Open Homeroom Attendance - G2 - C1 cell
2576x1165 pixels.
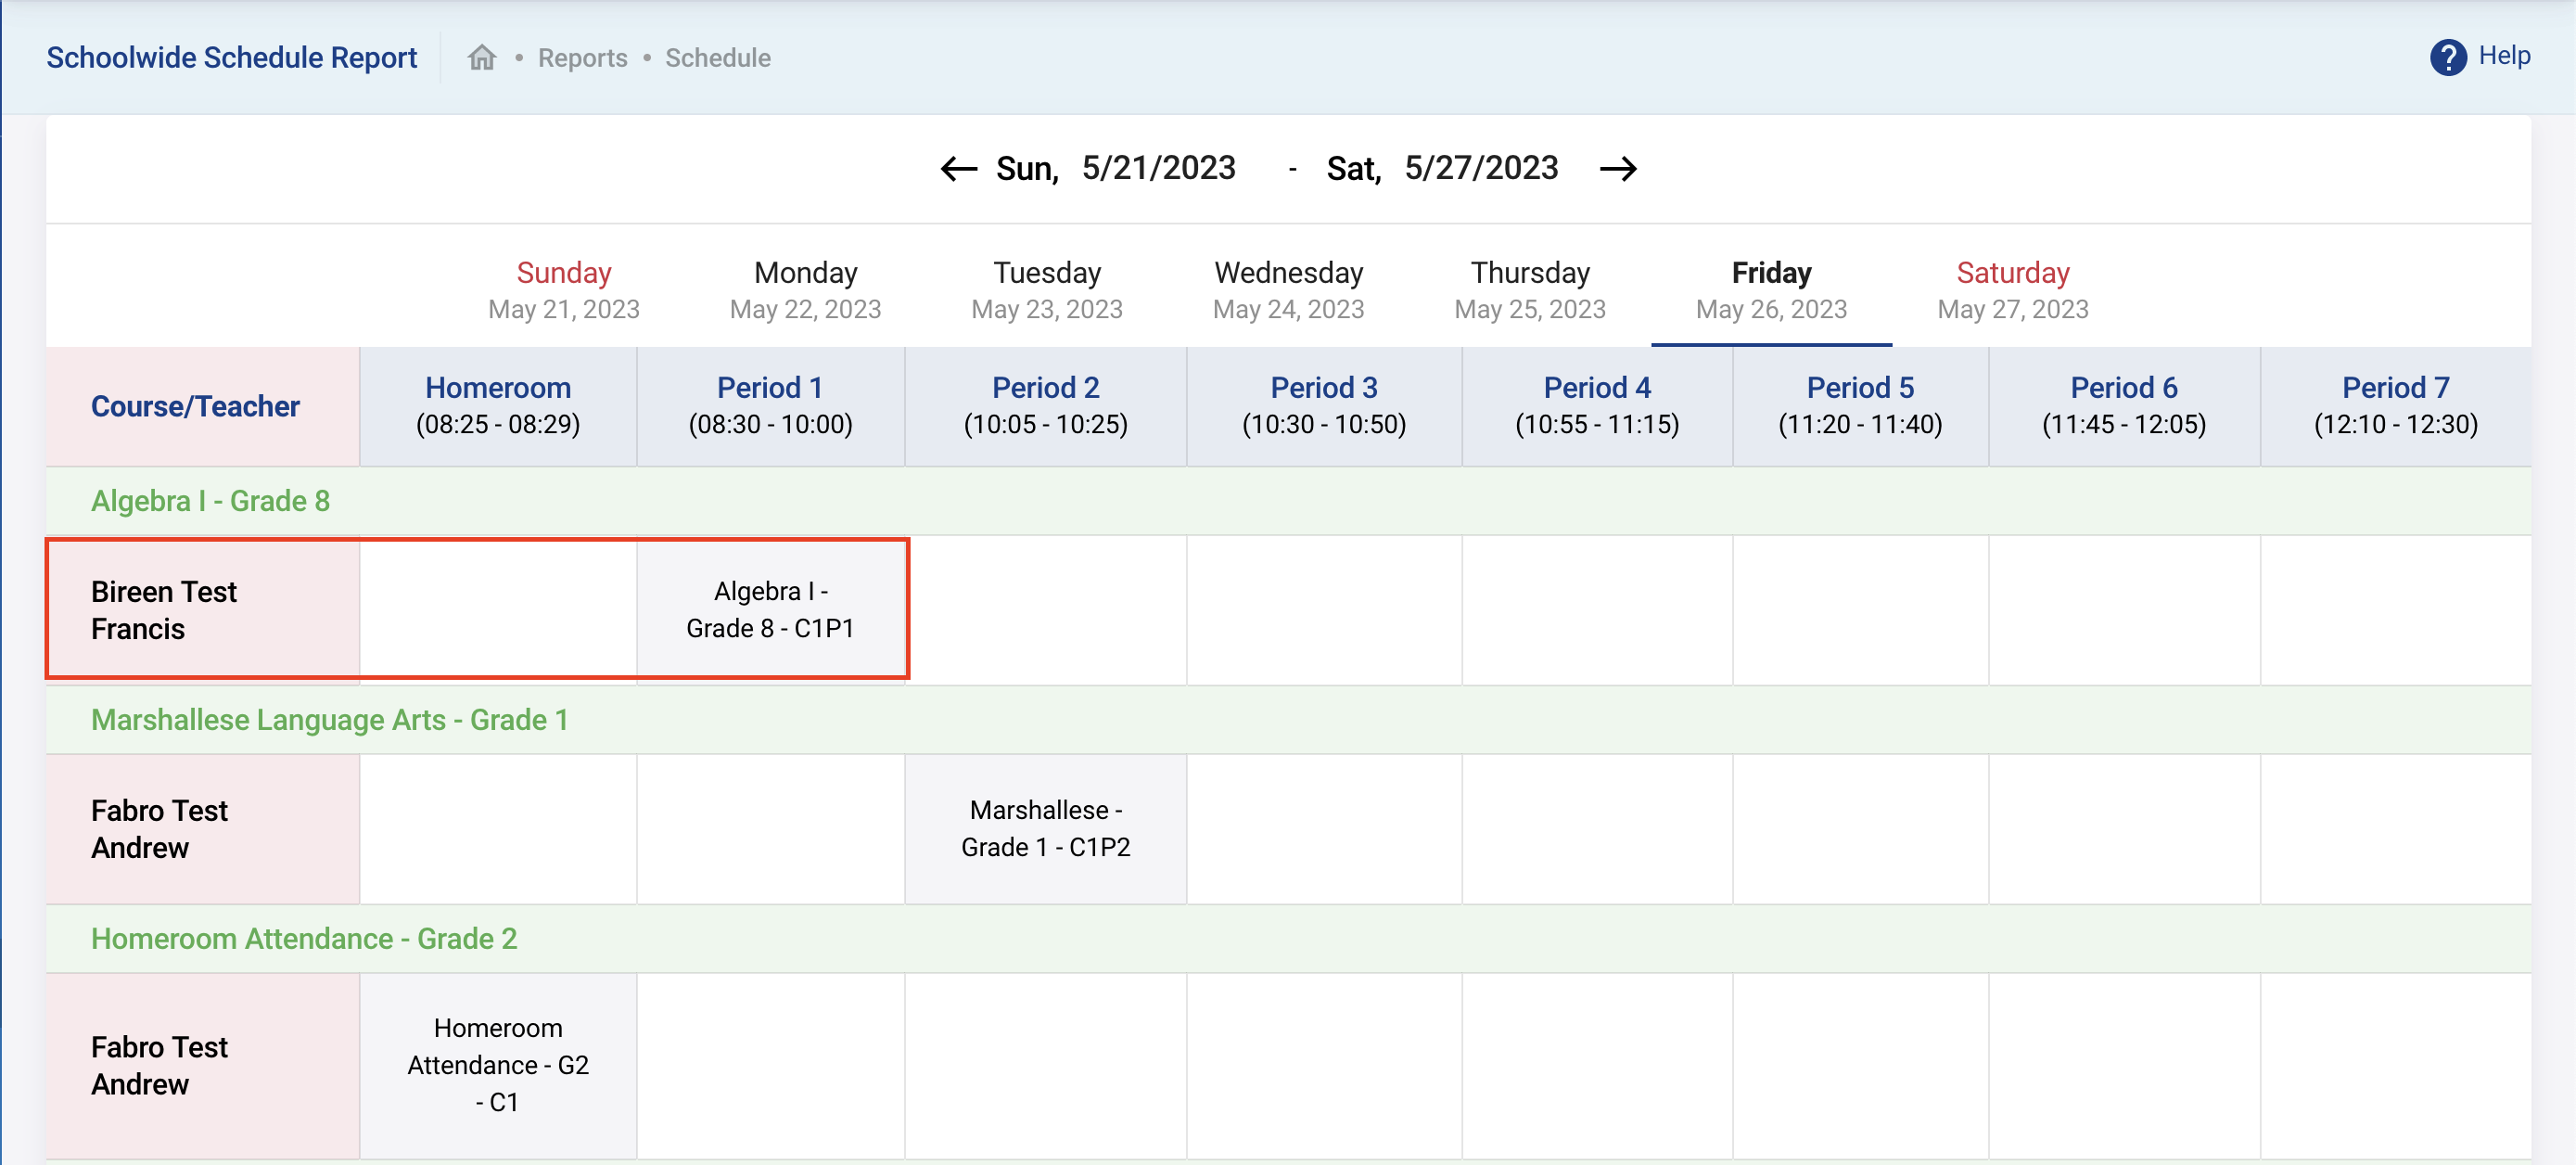(498, 1065)
